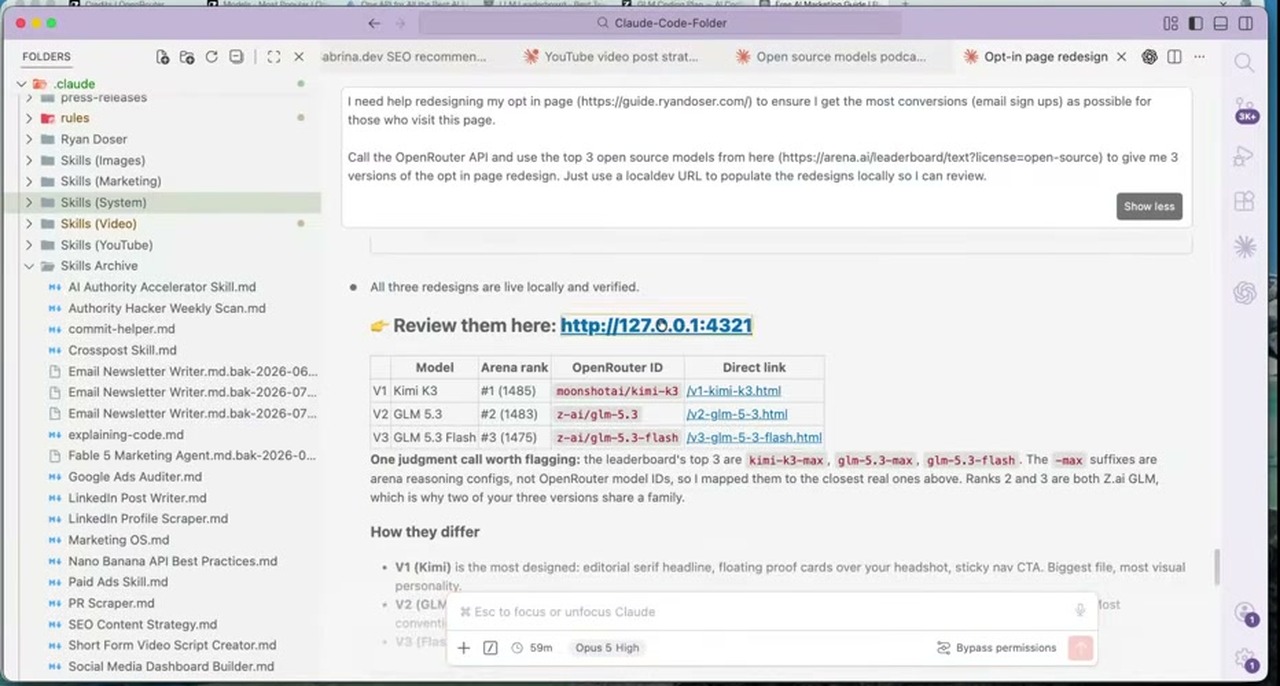Open the settings gear with badge
The image size is (1280, 686).
[x=1246, y=658]
